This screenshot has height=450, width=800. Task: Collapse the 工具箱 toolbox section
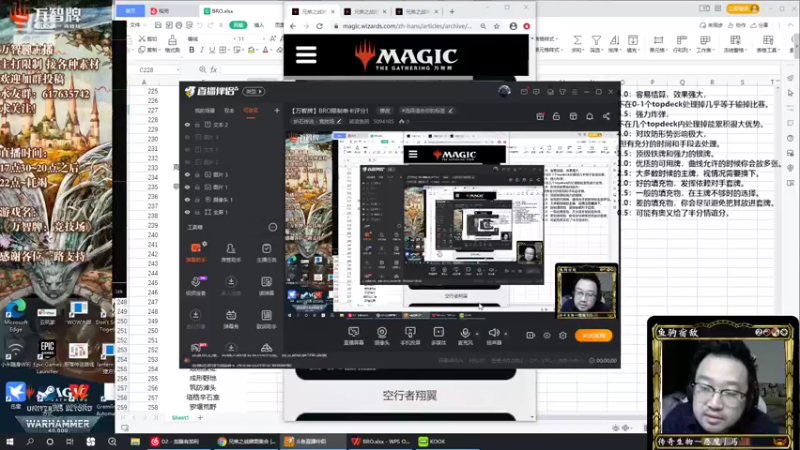[x=273, y=227]
